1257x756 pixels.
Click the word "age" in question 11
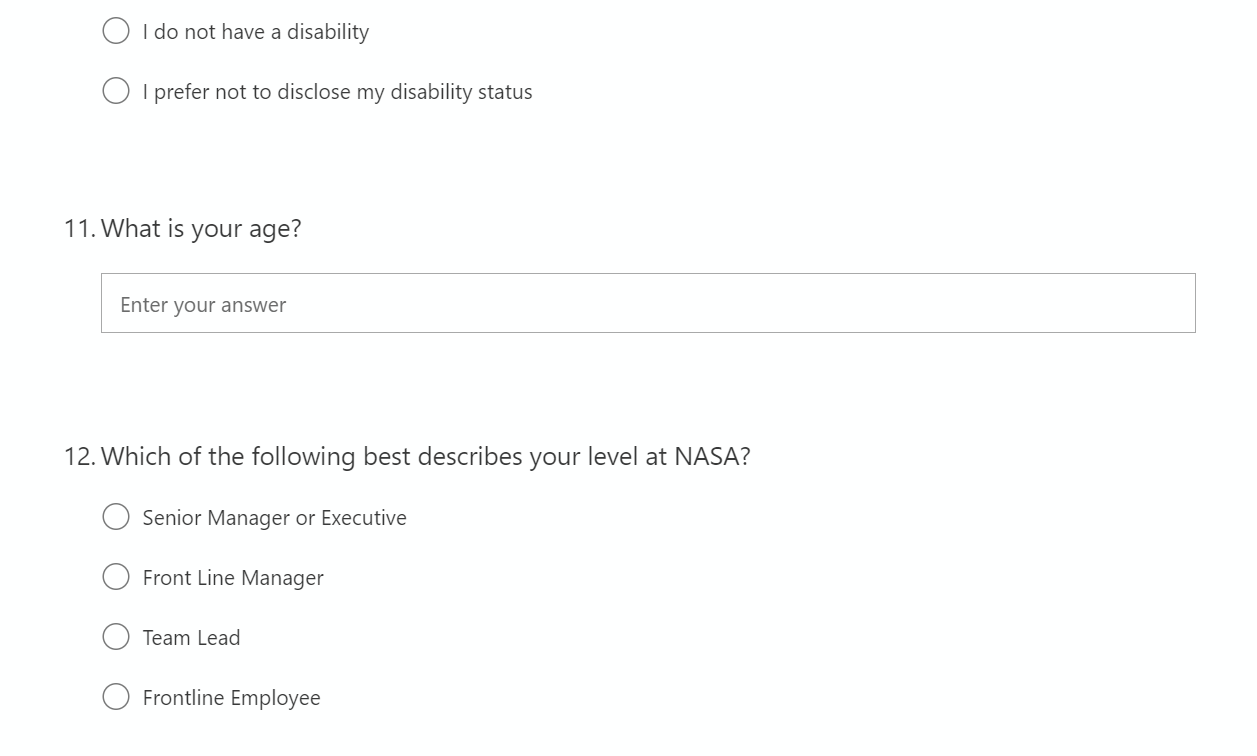[270, 231]
